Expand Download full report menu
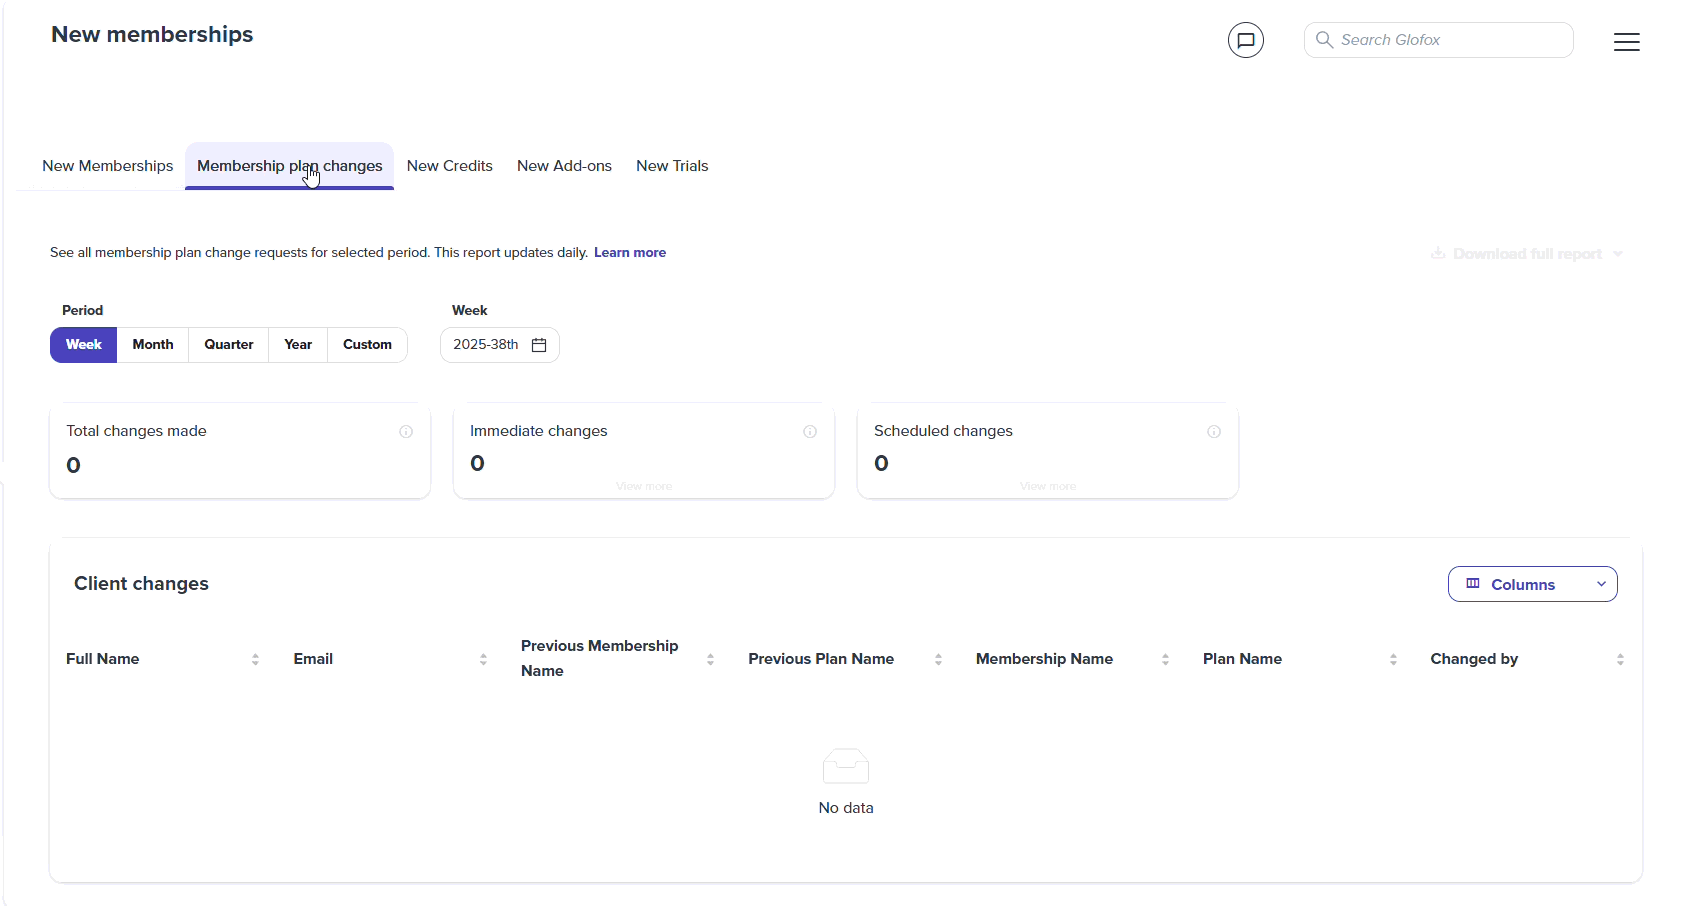Screen dimensions: 1690x906 point(1527,254)
